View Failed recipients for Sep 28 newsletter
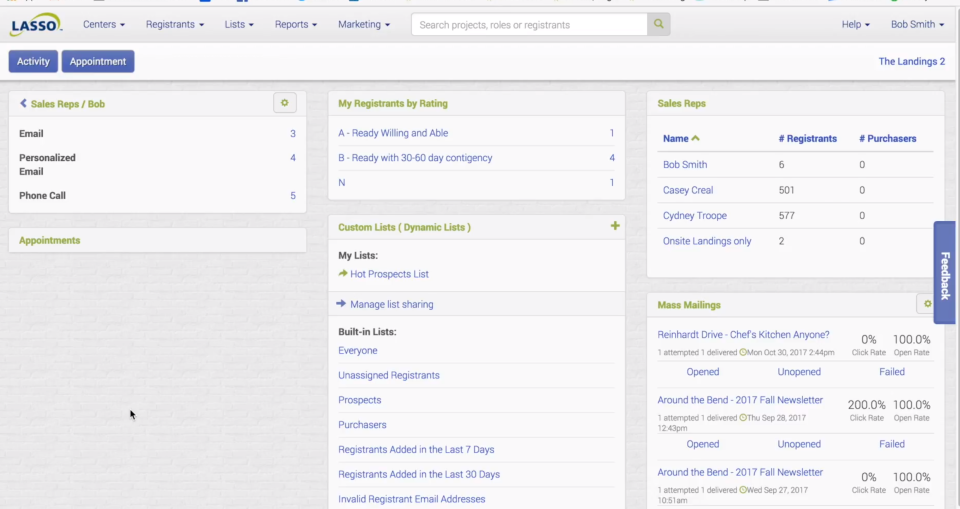960x509 pixels. click(x=891, y=444)
